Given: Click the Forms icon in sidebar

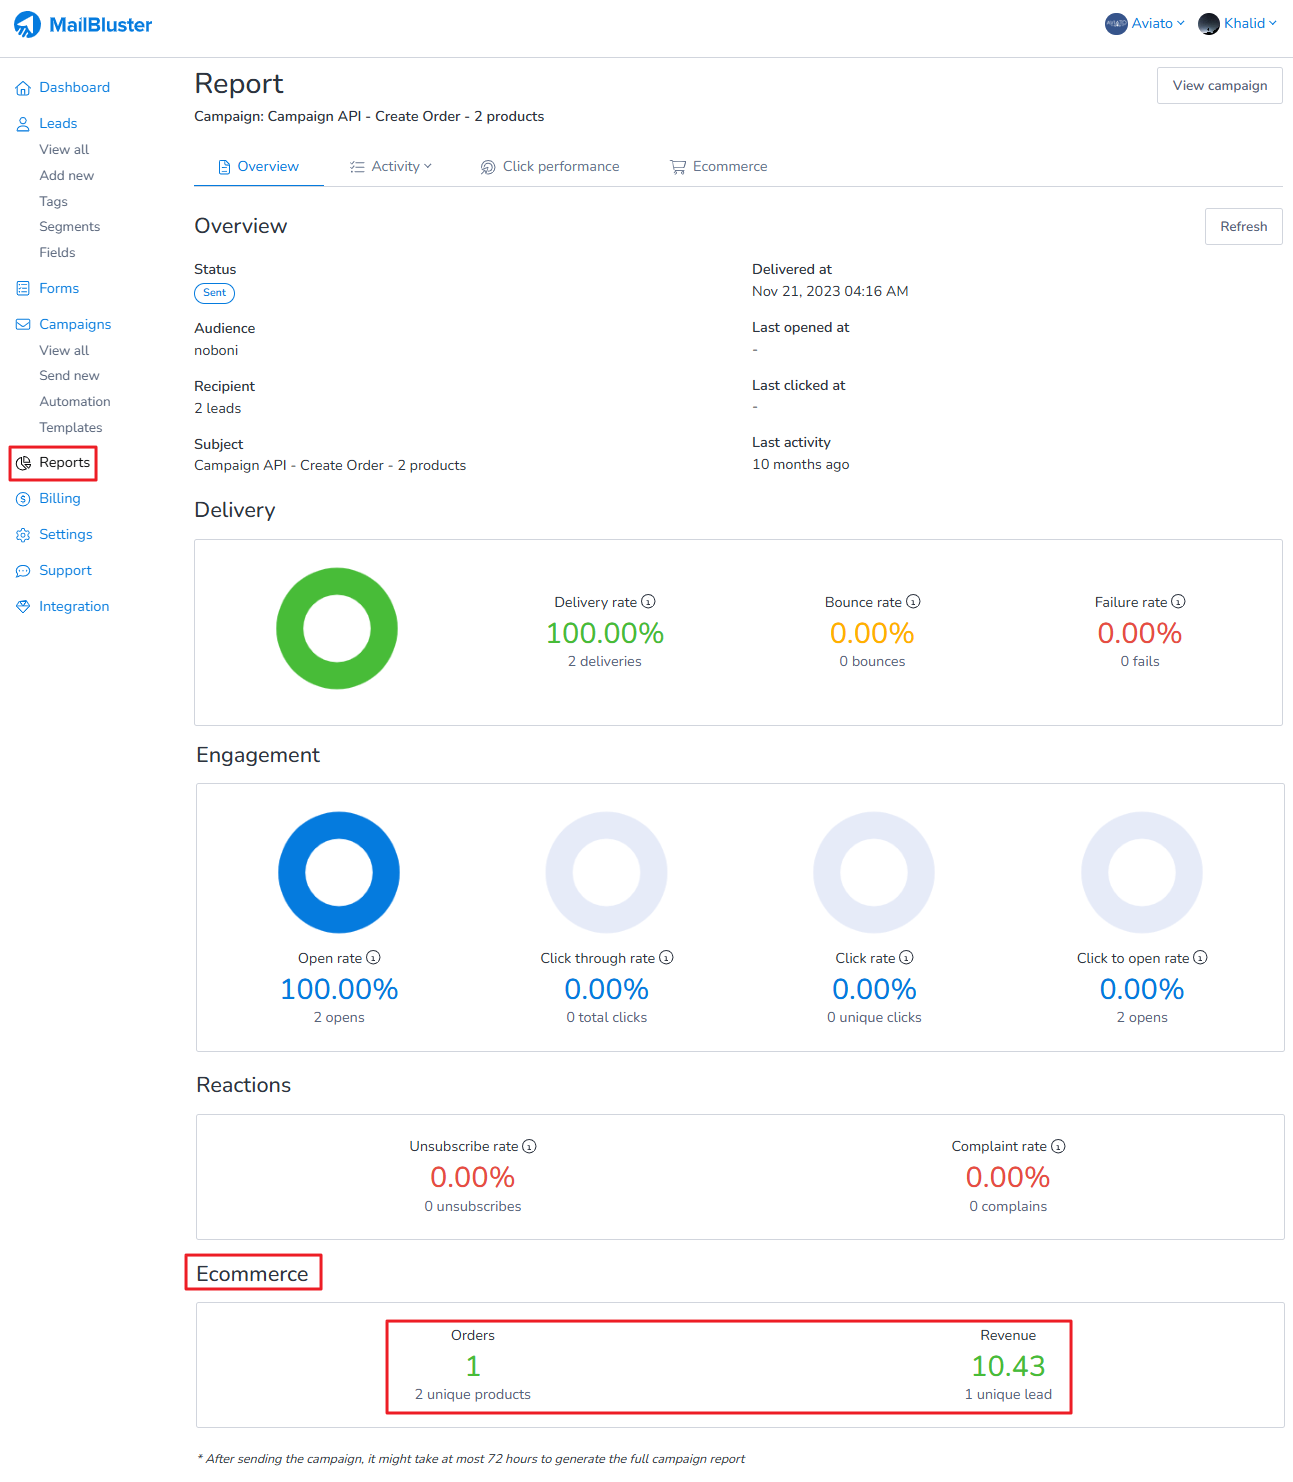Looking at the screenshot, I should (23, 289).
